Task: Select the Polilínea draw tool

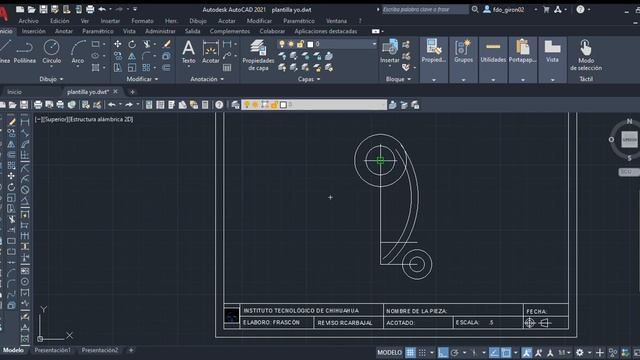Action: pyautogui.click(x=24, y=52)
